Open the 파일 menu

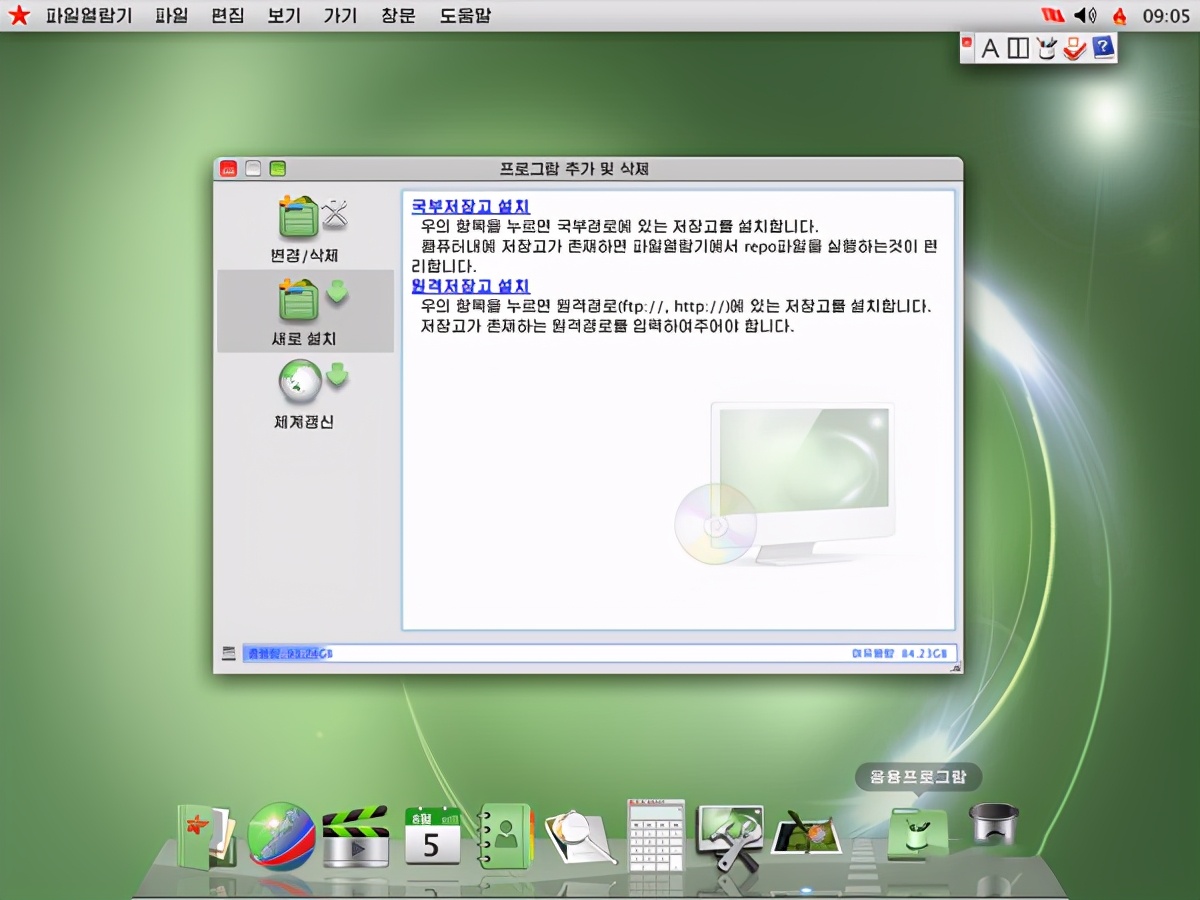(x=172, y=15)
